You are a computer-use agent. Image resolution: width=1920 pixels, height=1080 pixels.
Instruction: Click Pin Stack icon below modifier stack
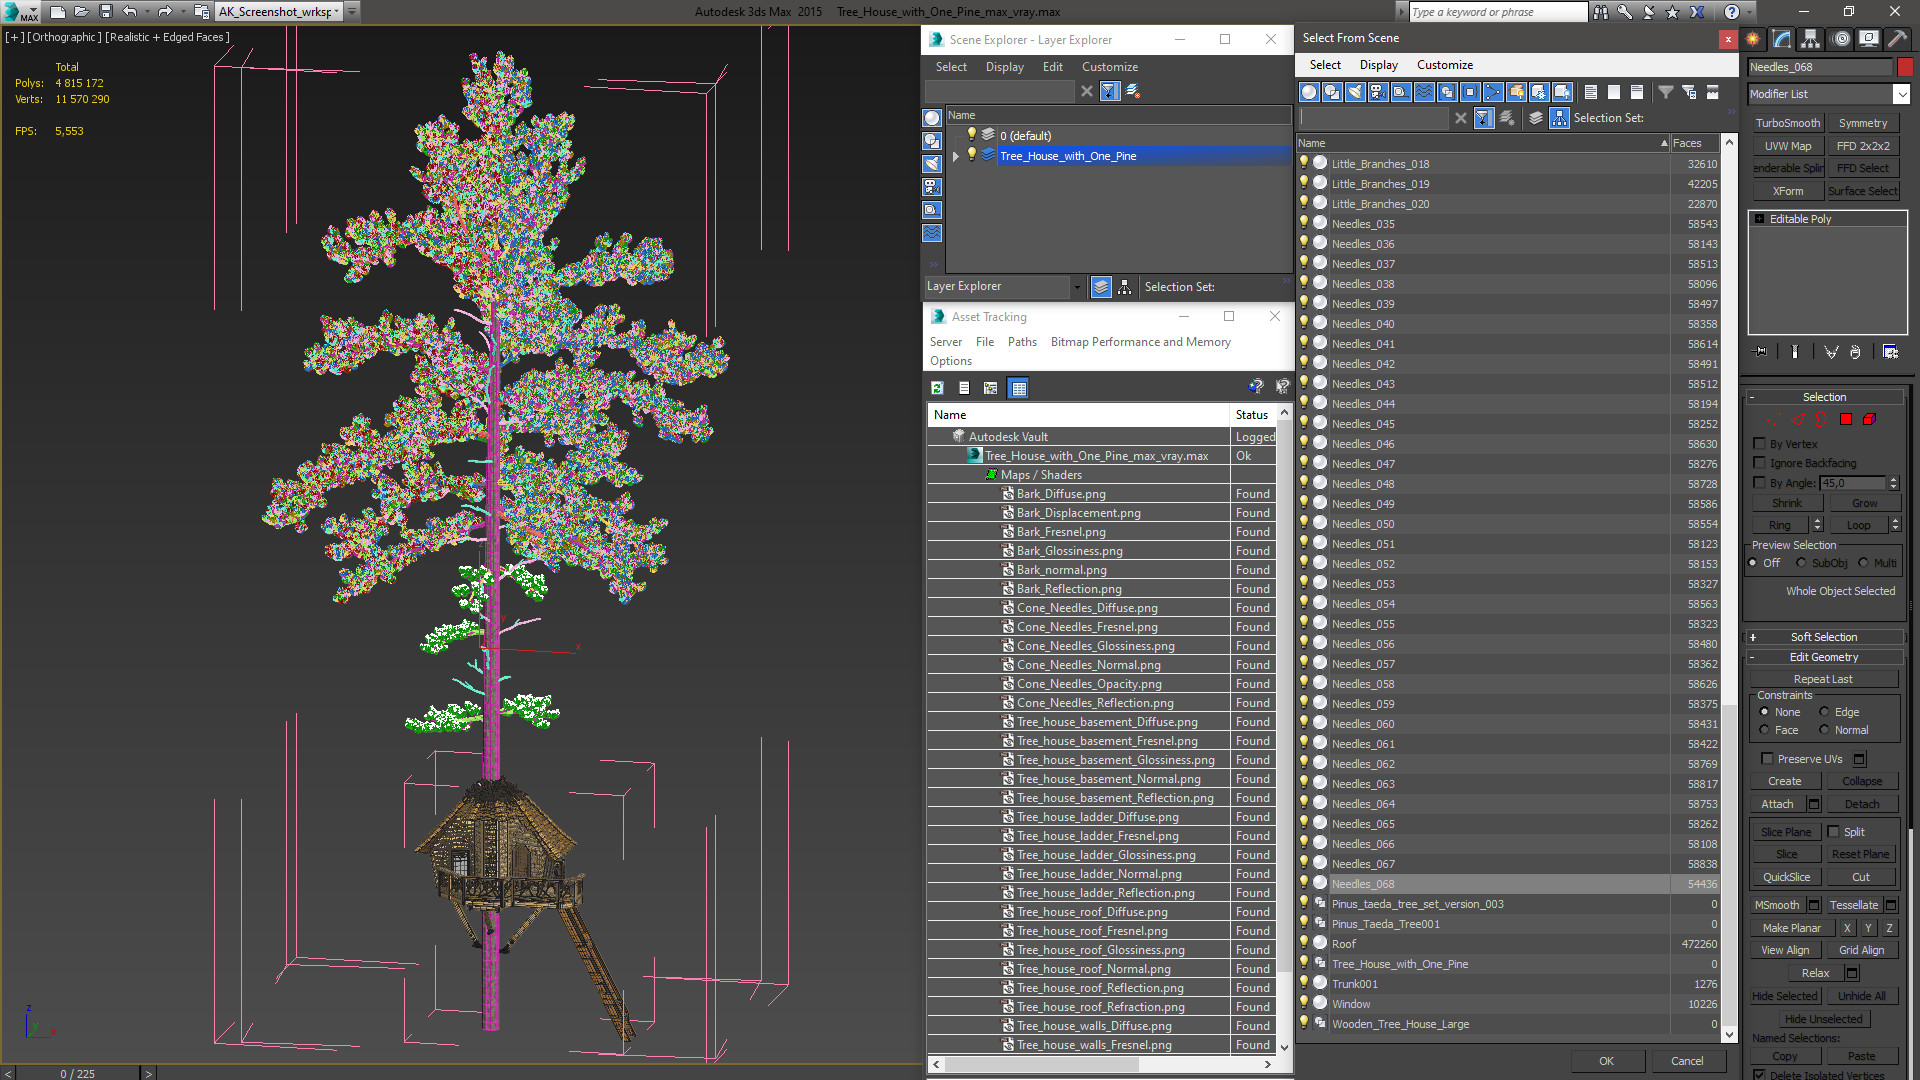(x=1761, y=352)
